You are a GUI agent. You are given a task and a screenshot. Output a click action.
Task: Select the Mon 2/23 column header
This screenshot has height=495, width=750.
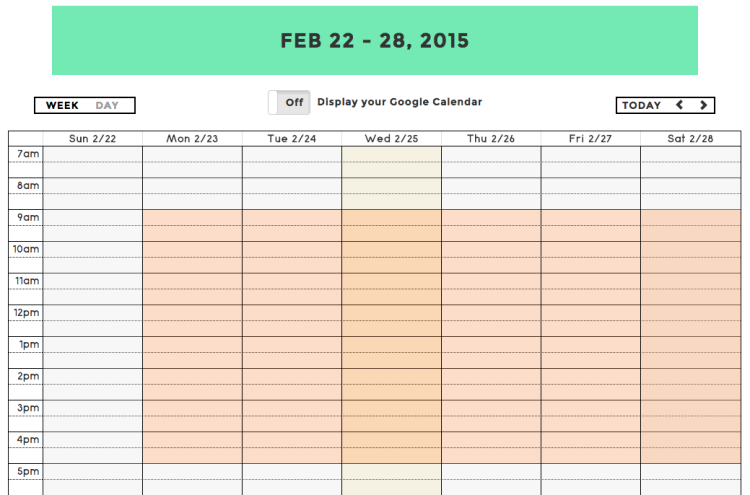(x=192, y=139)
